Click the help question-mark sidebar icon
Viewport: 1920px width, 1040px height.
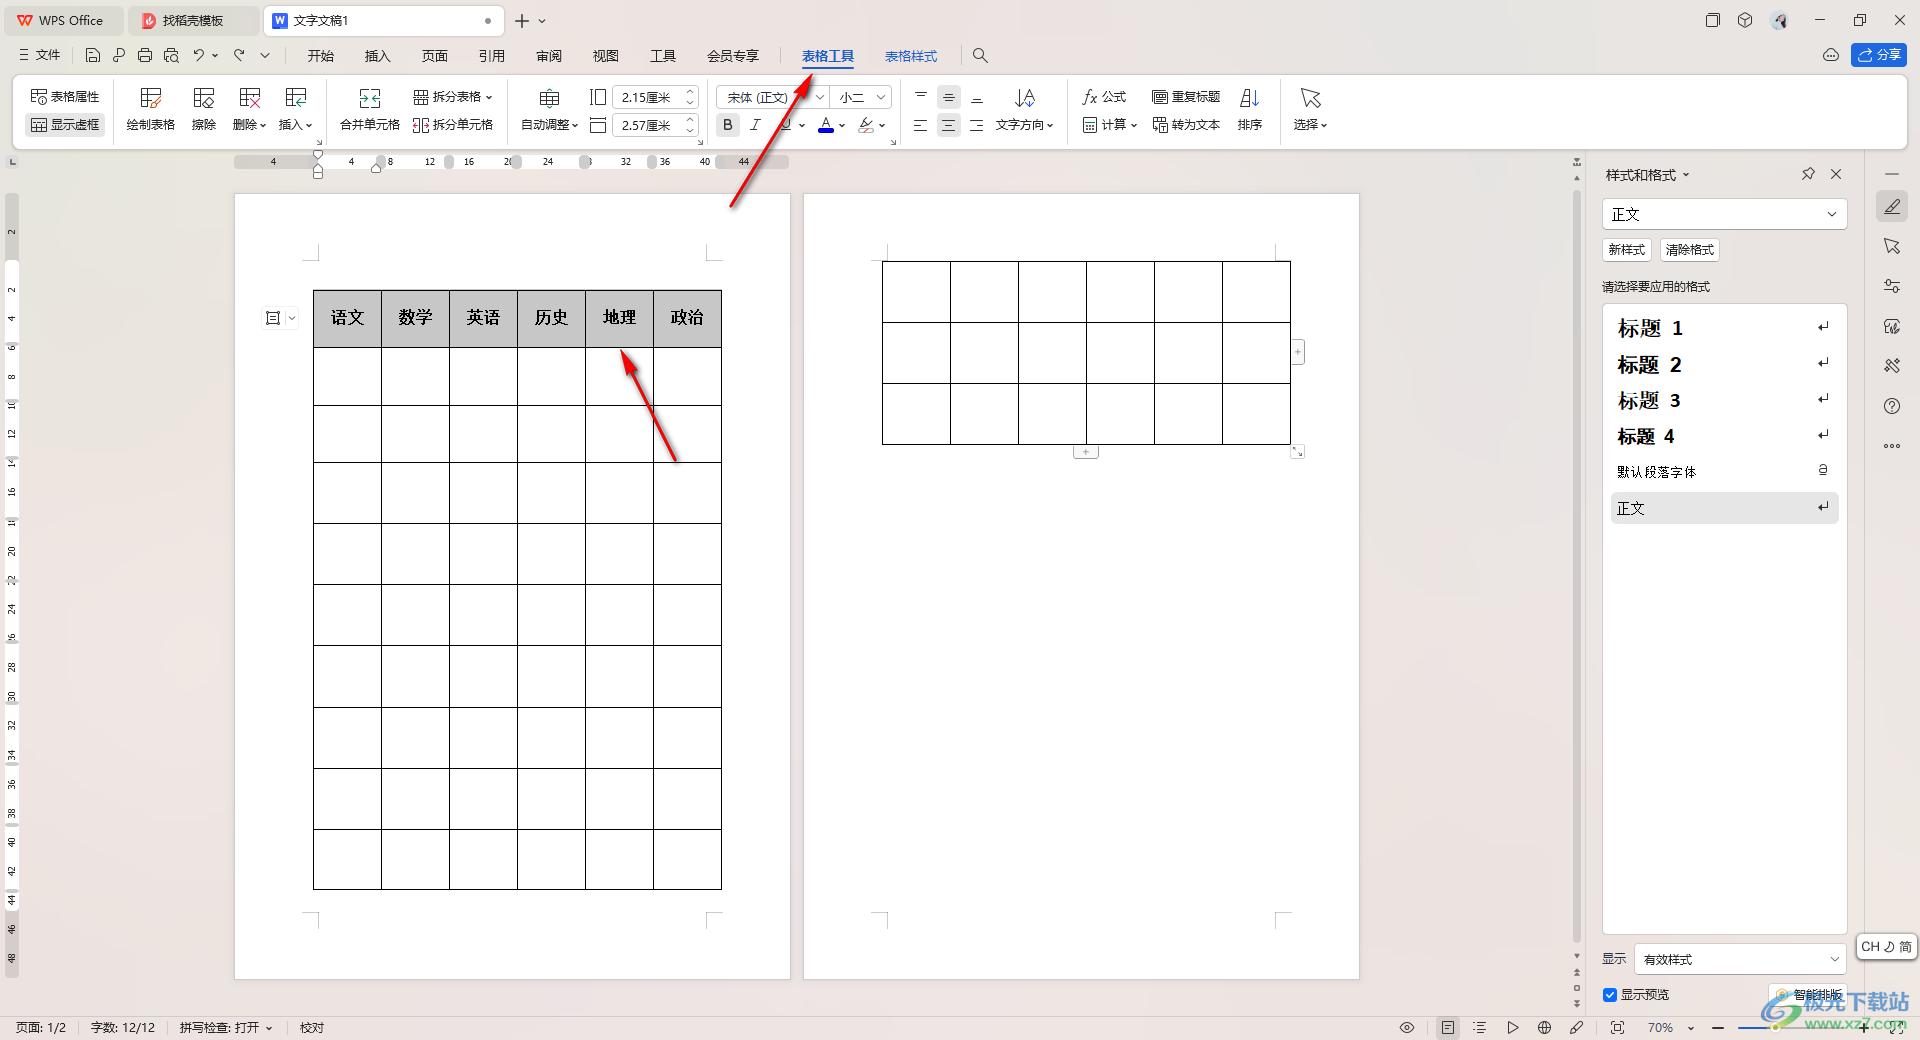pyautogui.click(x=1892, y=406)
